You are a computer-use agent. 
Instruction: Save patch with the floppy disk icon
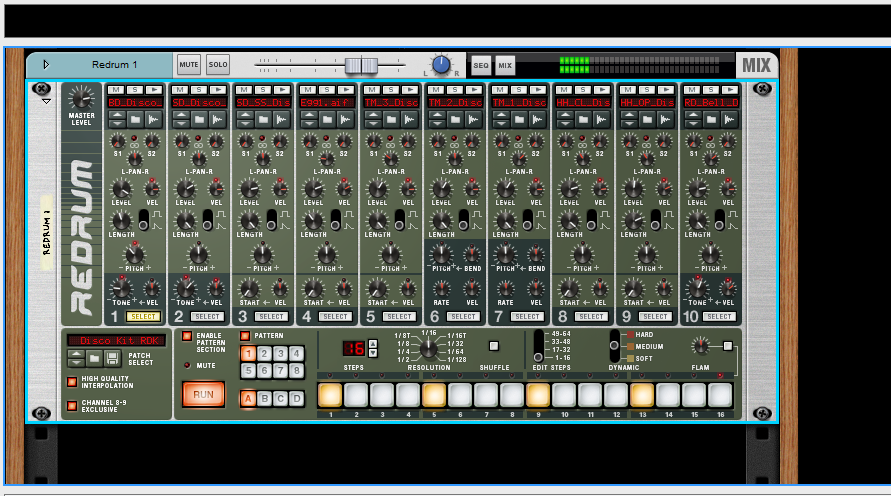112,358
